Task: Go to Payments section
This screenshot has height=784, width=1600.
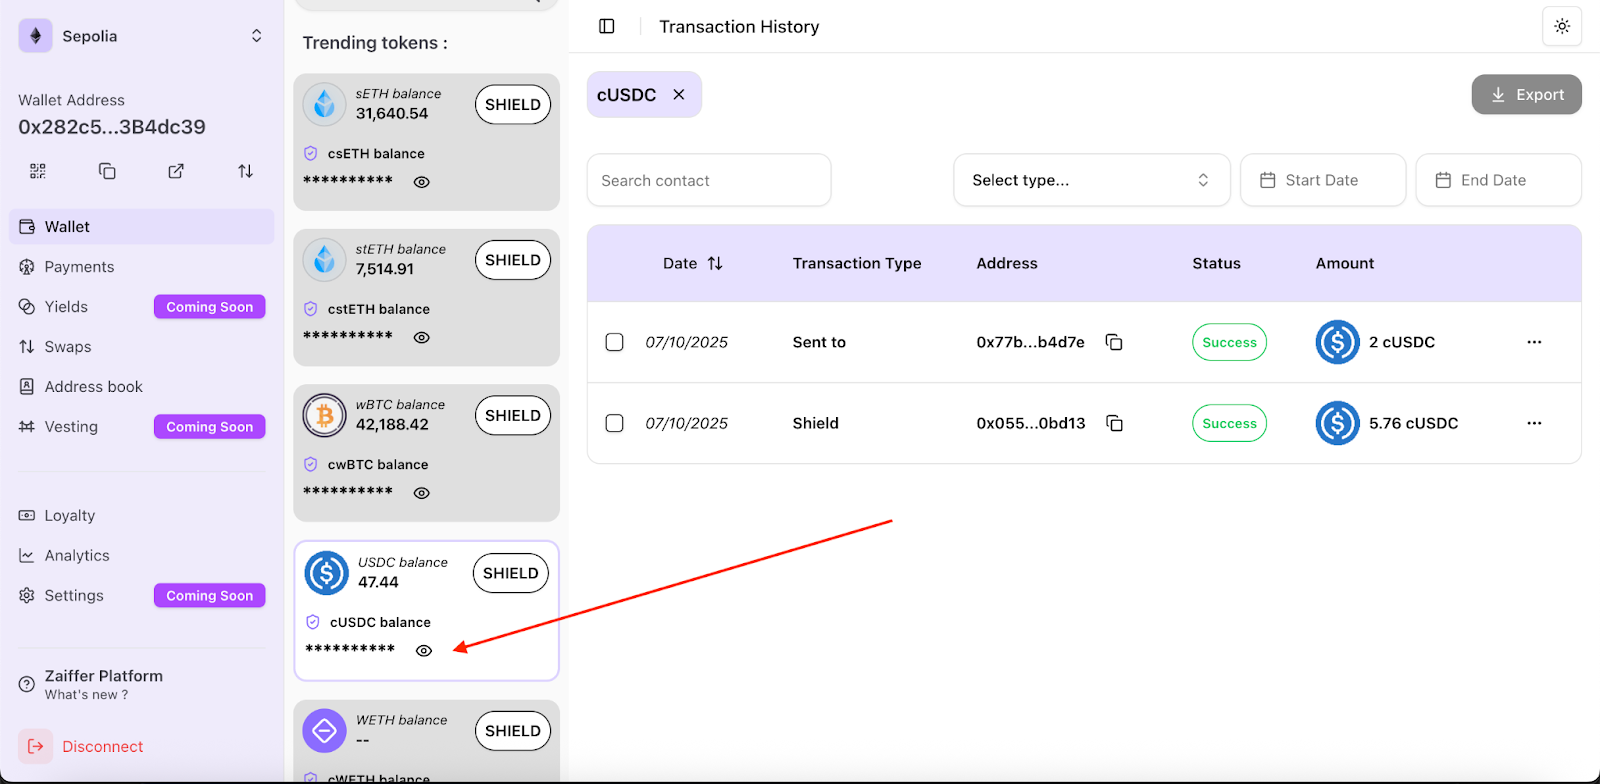Action: click(x=142, y=267)
